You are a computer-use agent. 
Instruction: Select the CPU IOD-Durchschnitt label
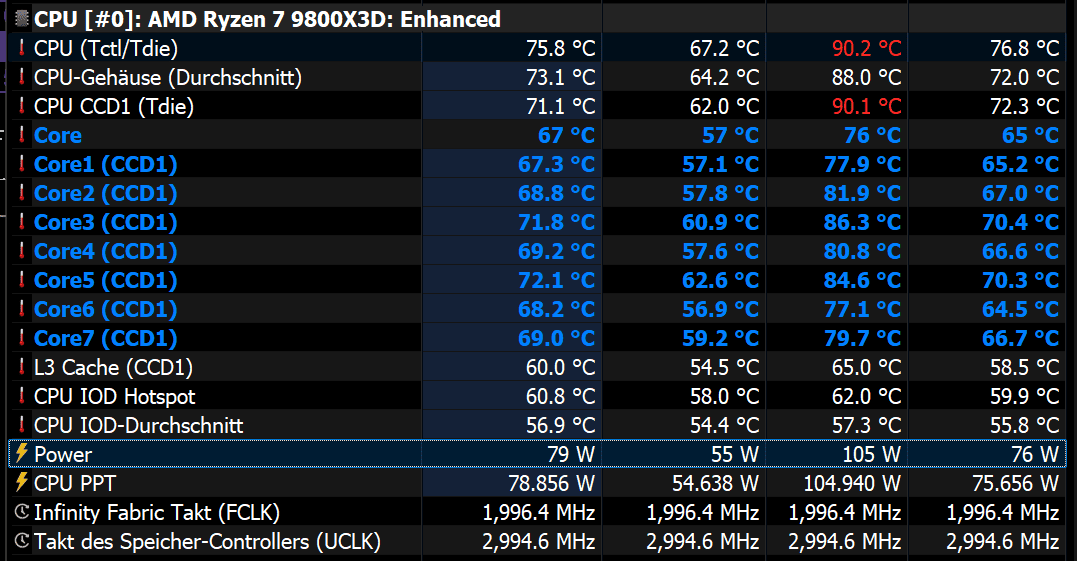click(x=139, y=425)
